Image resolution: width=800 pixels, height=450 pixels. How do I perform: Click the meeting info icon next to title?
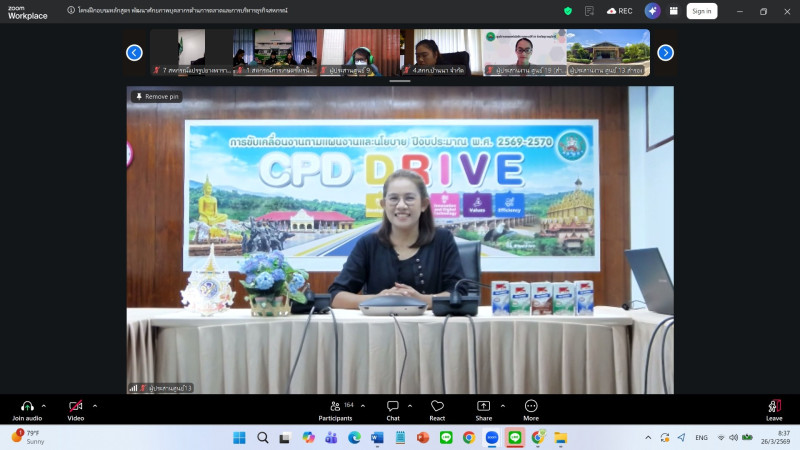point(71,10)
